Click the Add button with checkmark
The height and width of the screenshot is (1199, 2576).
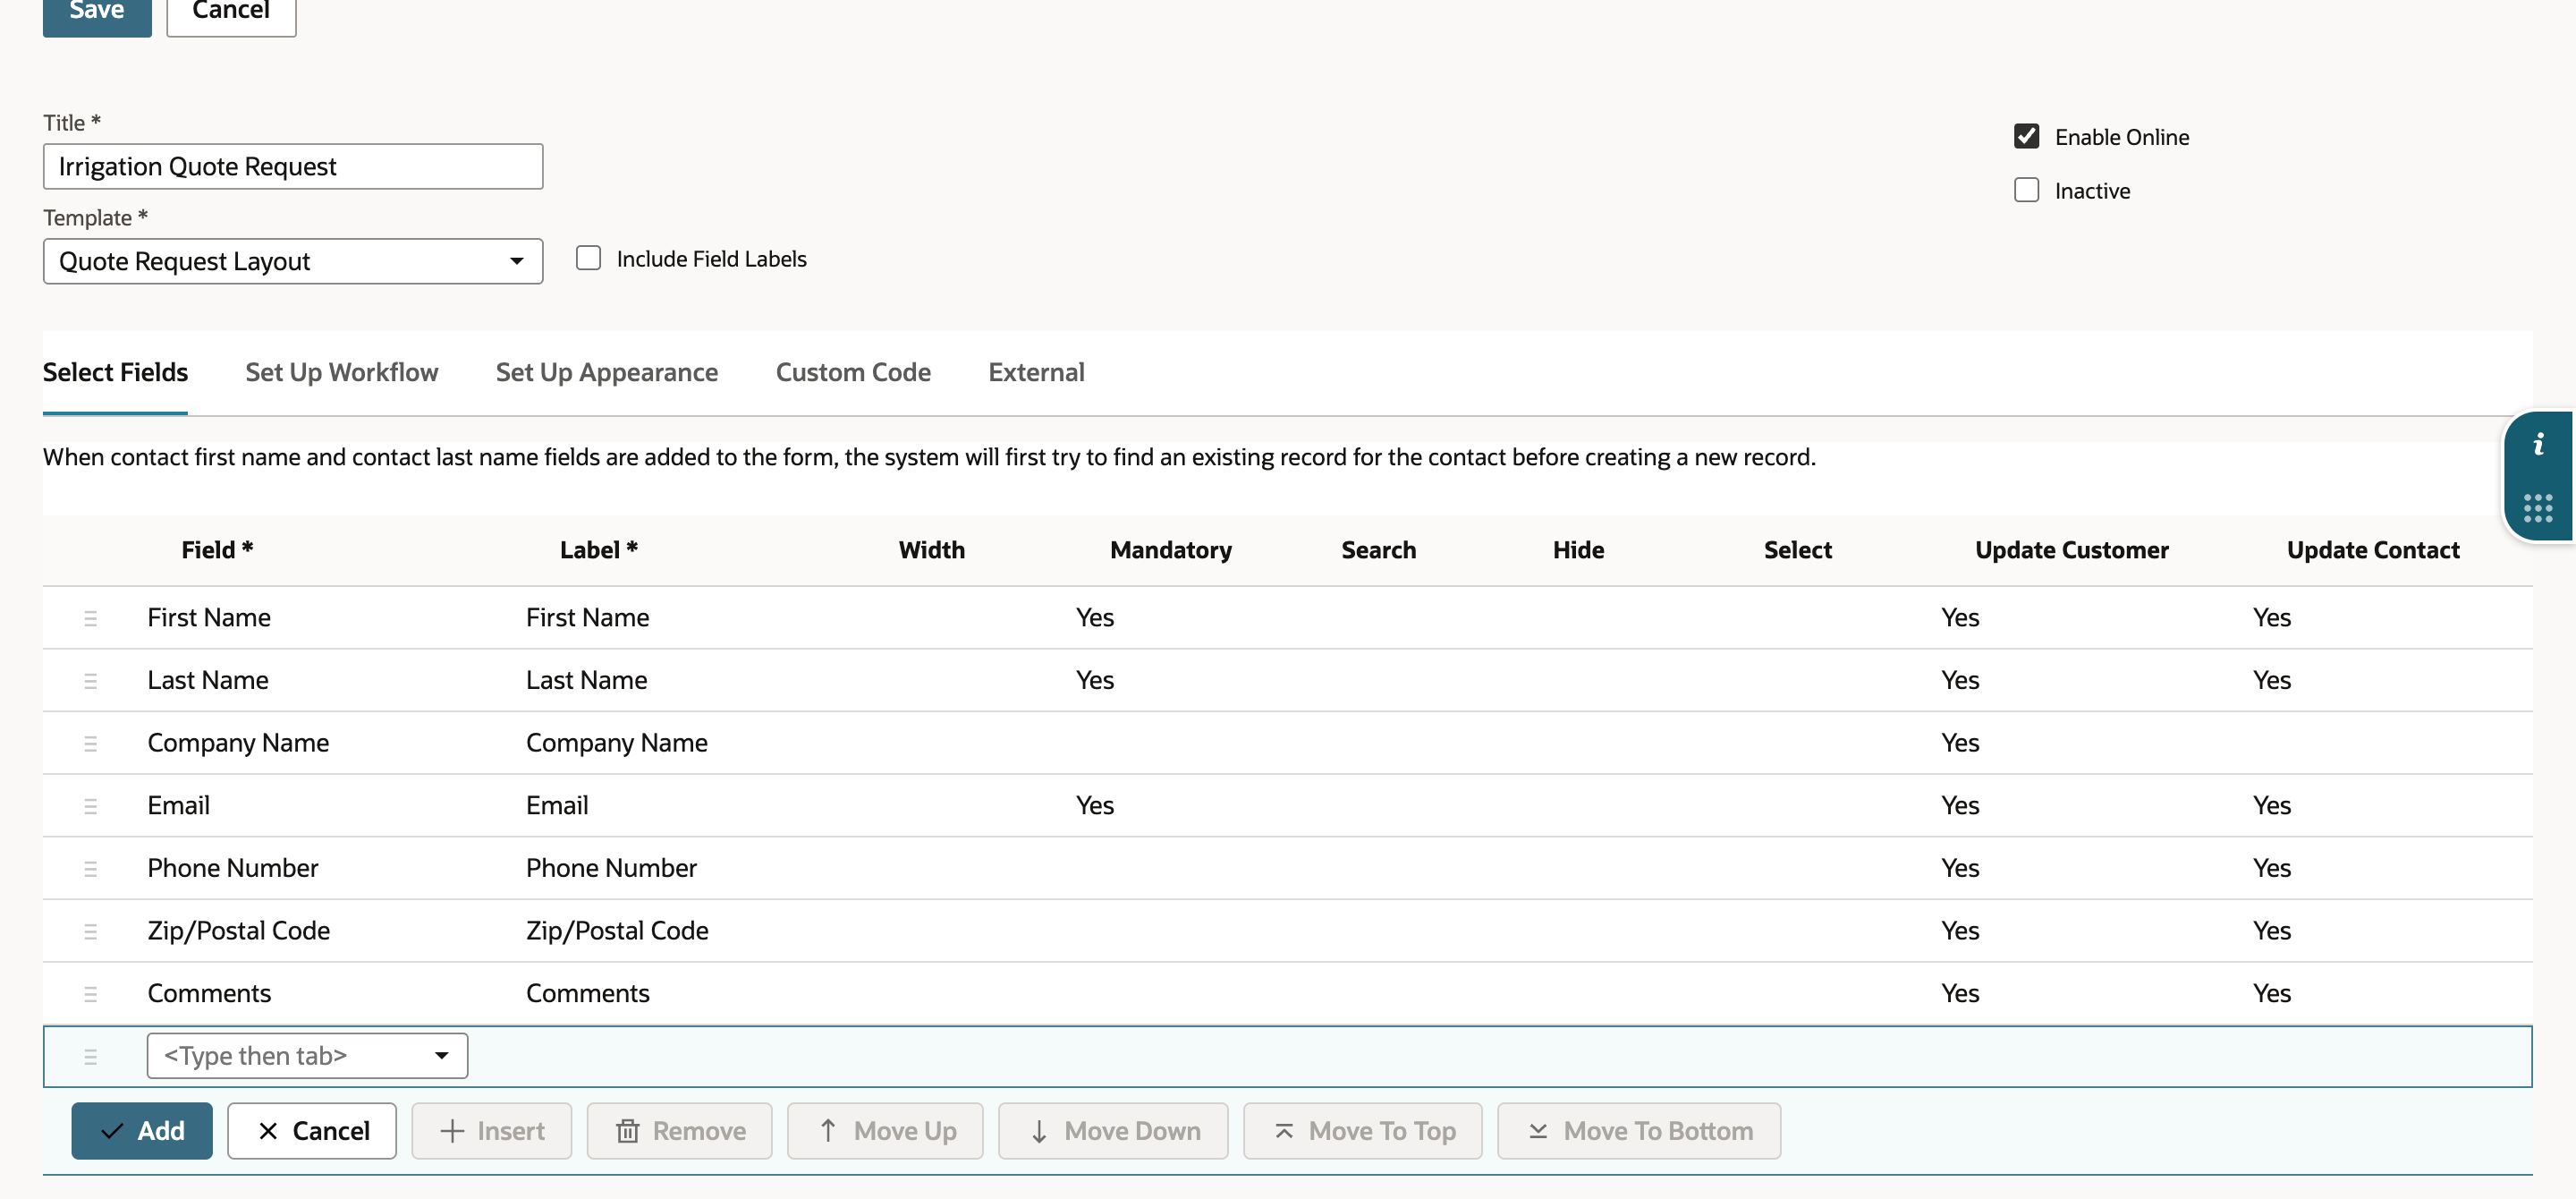142,1131
